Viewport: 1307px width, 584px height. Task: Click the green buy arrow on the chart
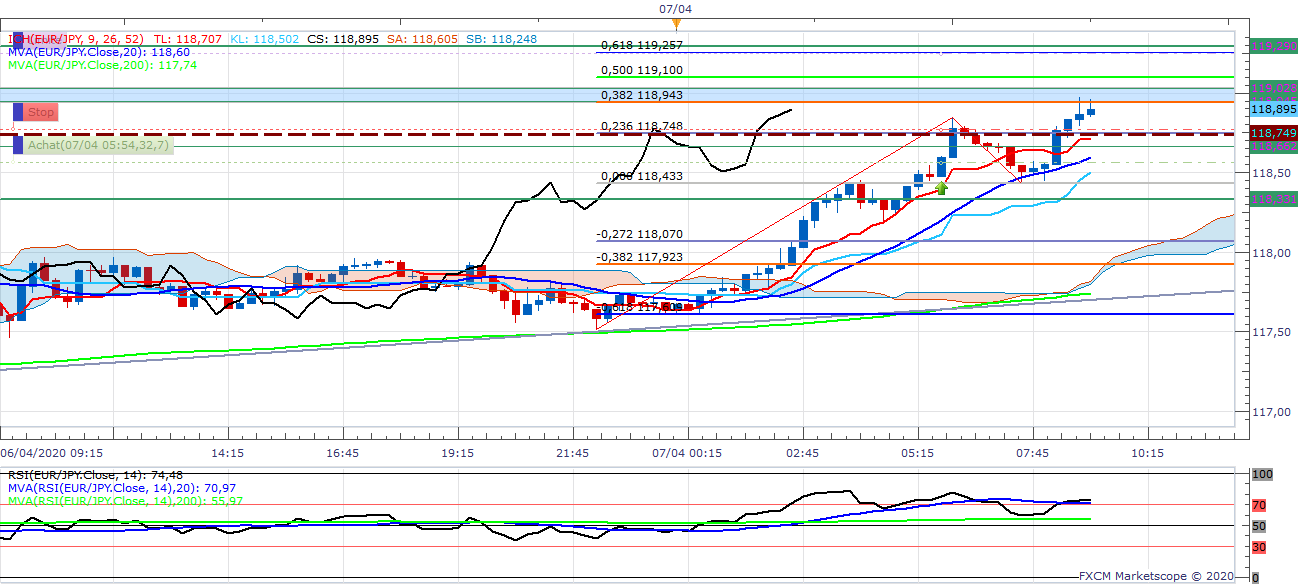click(x=941, y=186)
